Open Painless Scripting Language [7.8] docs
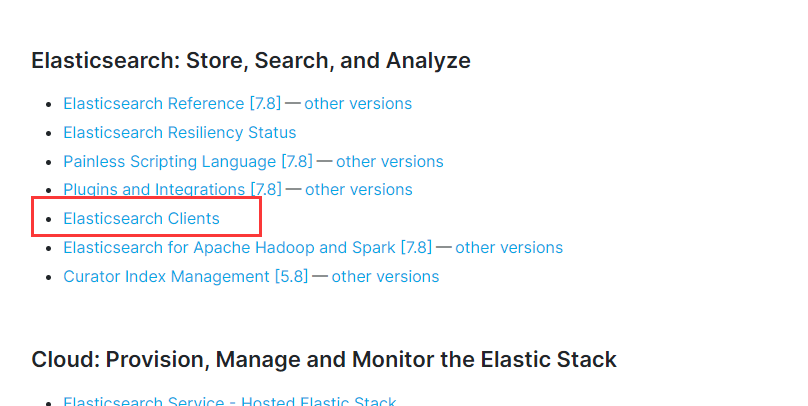The width and height of the screenshot is (808, 406). 187,161
